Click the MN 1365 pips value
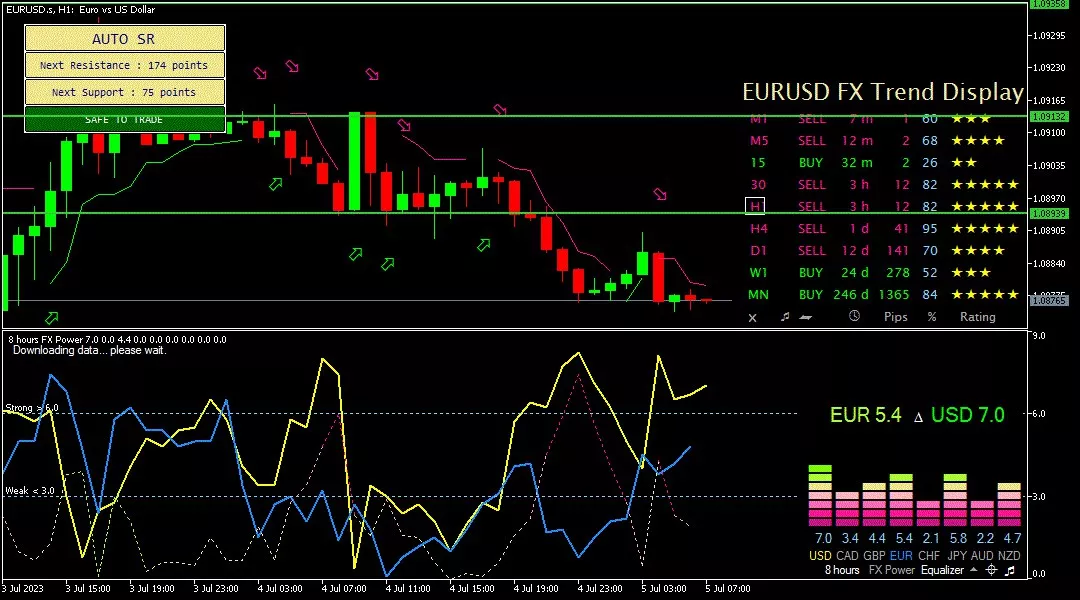The image size is (1080, 600). 894,295
